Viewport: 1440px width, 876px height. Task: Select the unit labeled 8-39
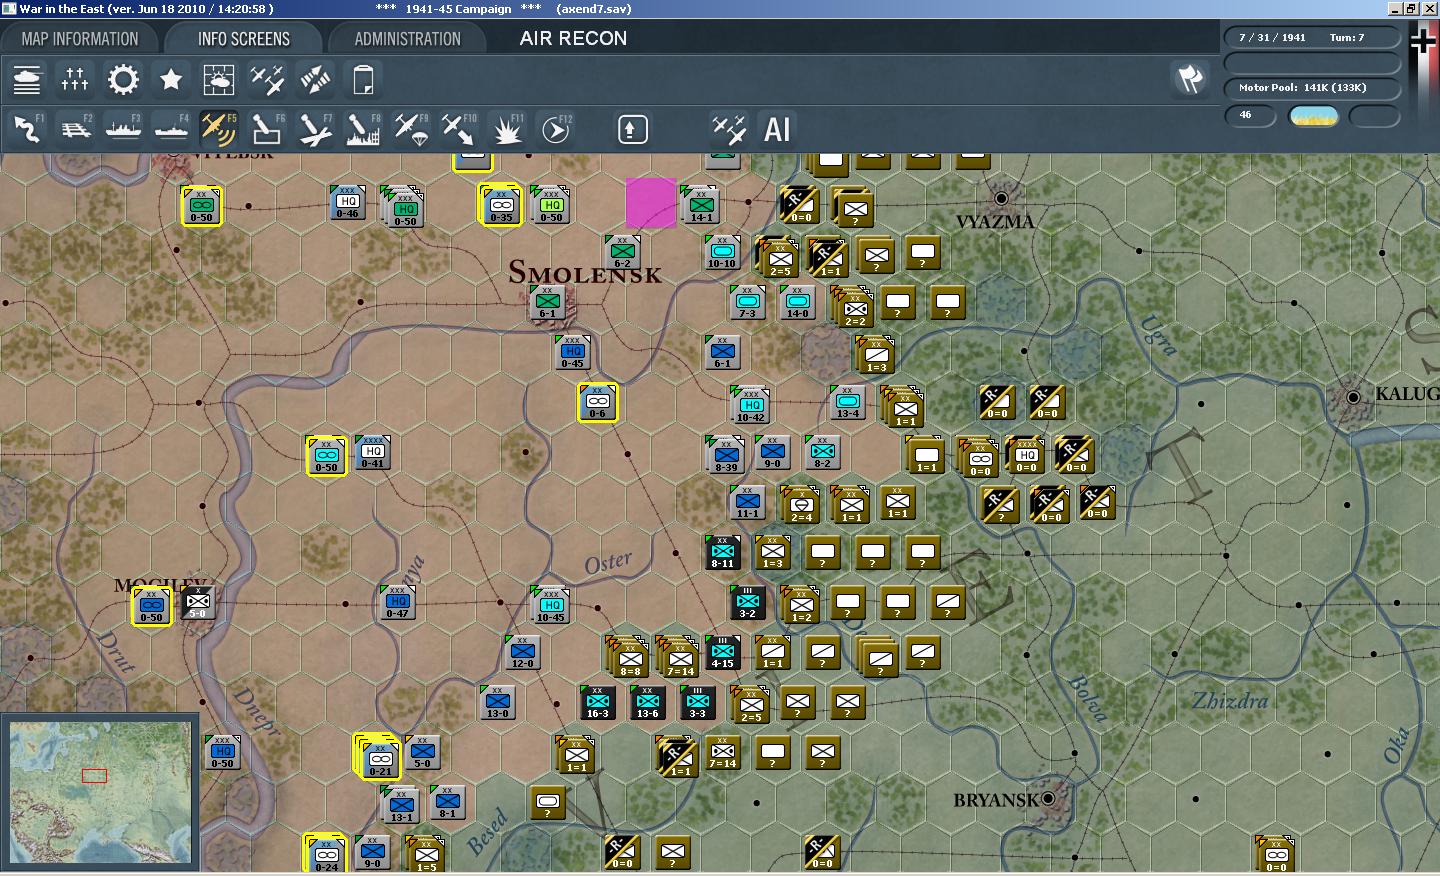coord(726,455)
